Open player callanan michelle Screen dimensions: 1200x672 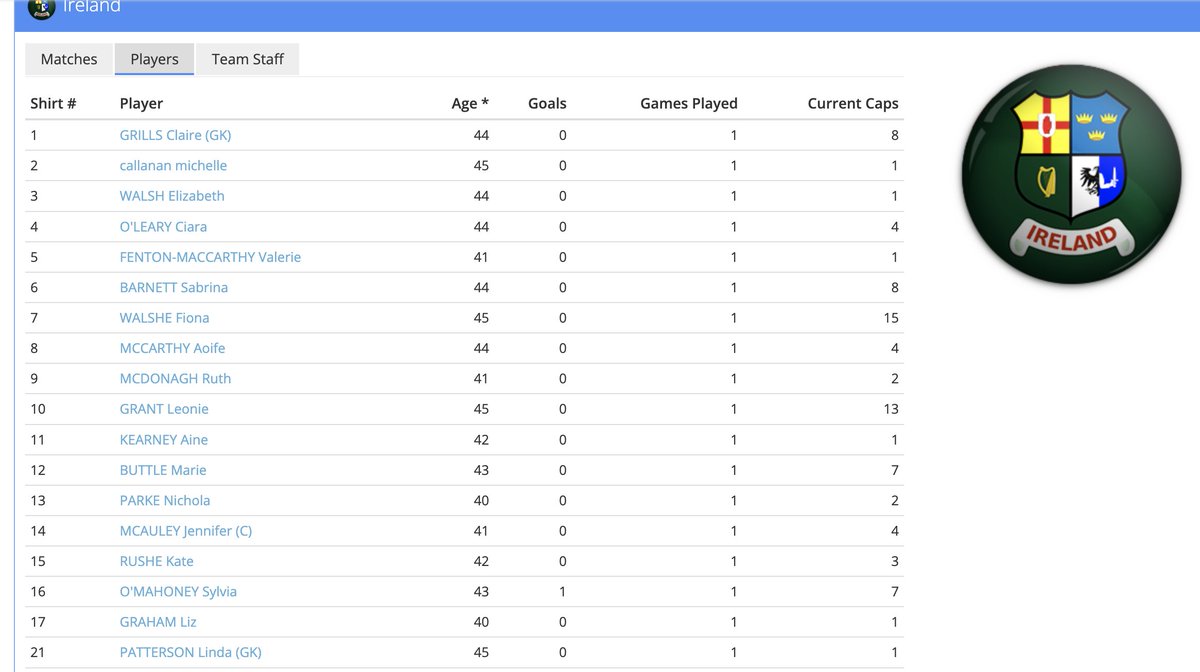click(x=173, y=165)
